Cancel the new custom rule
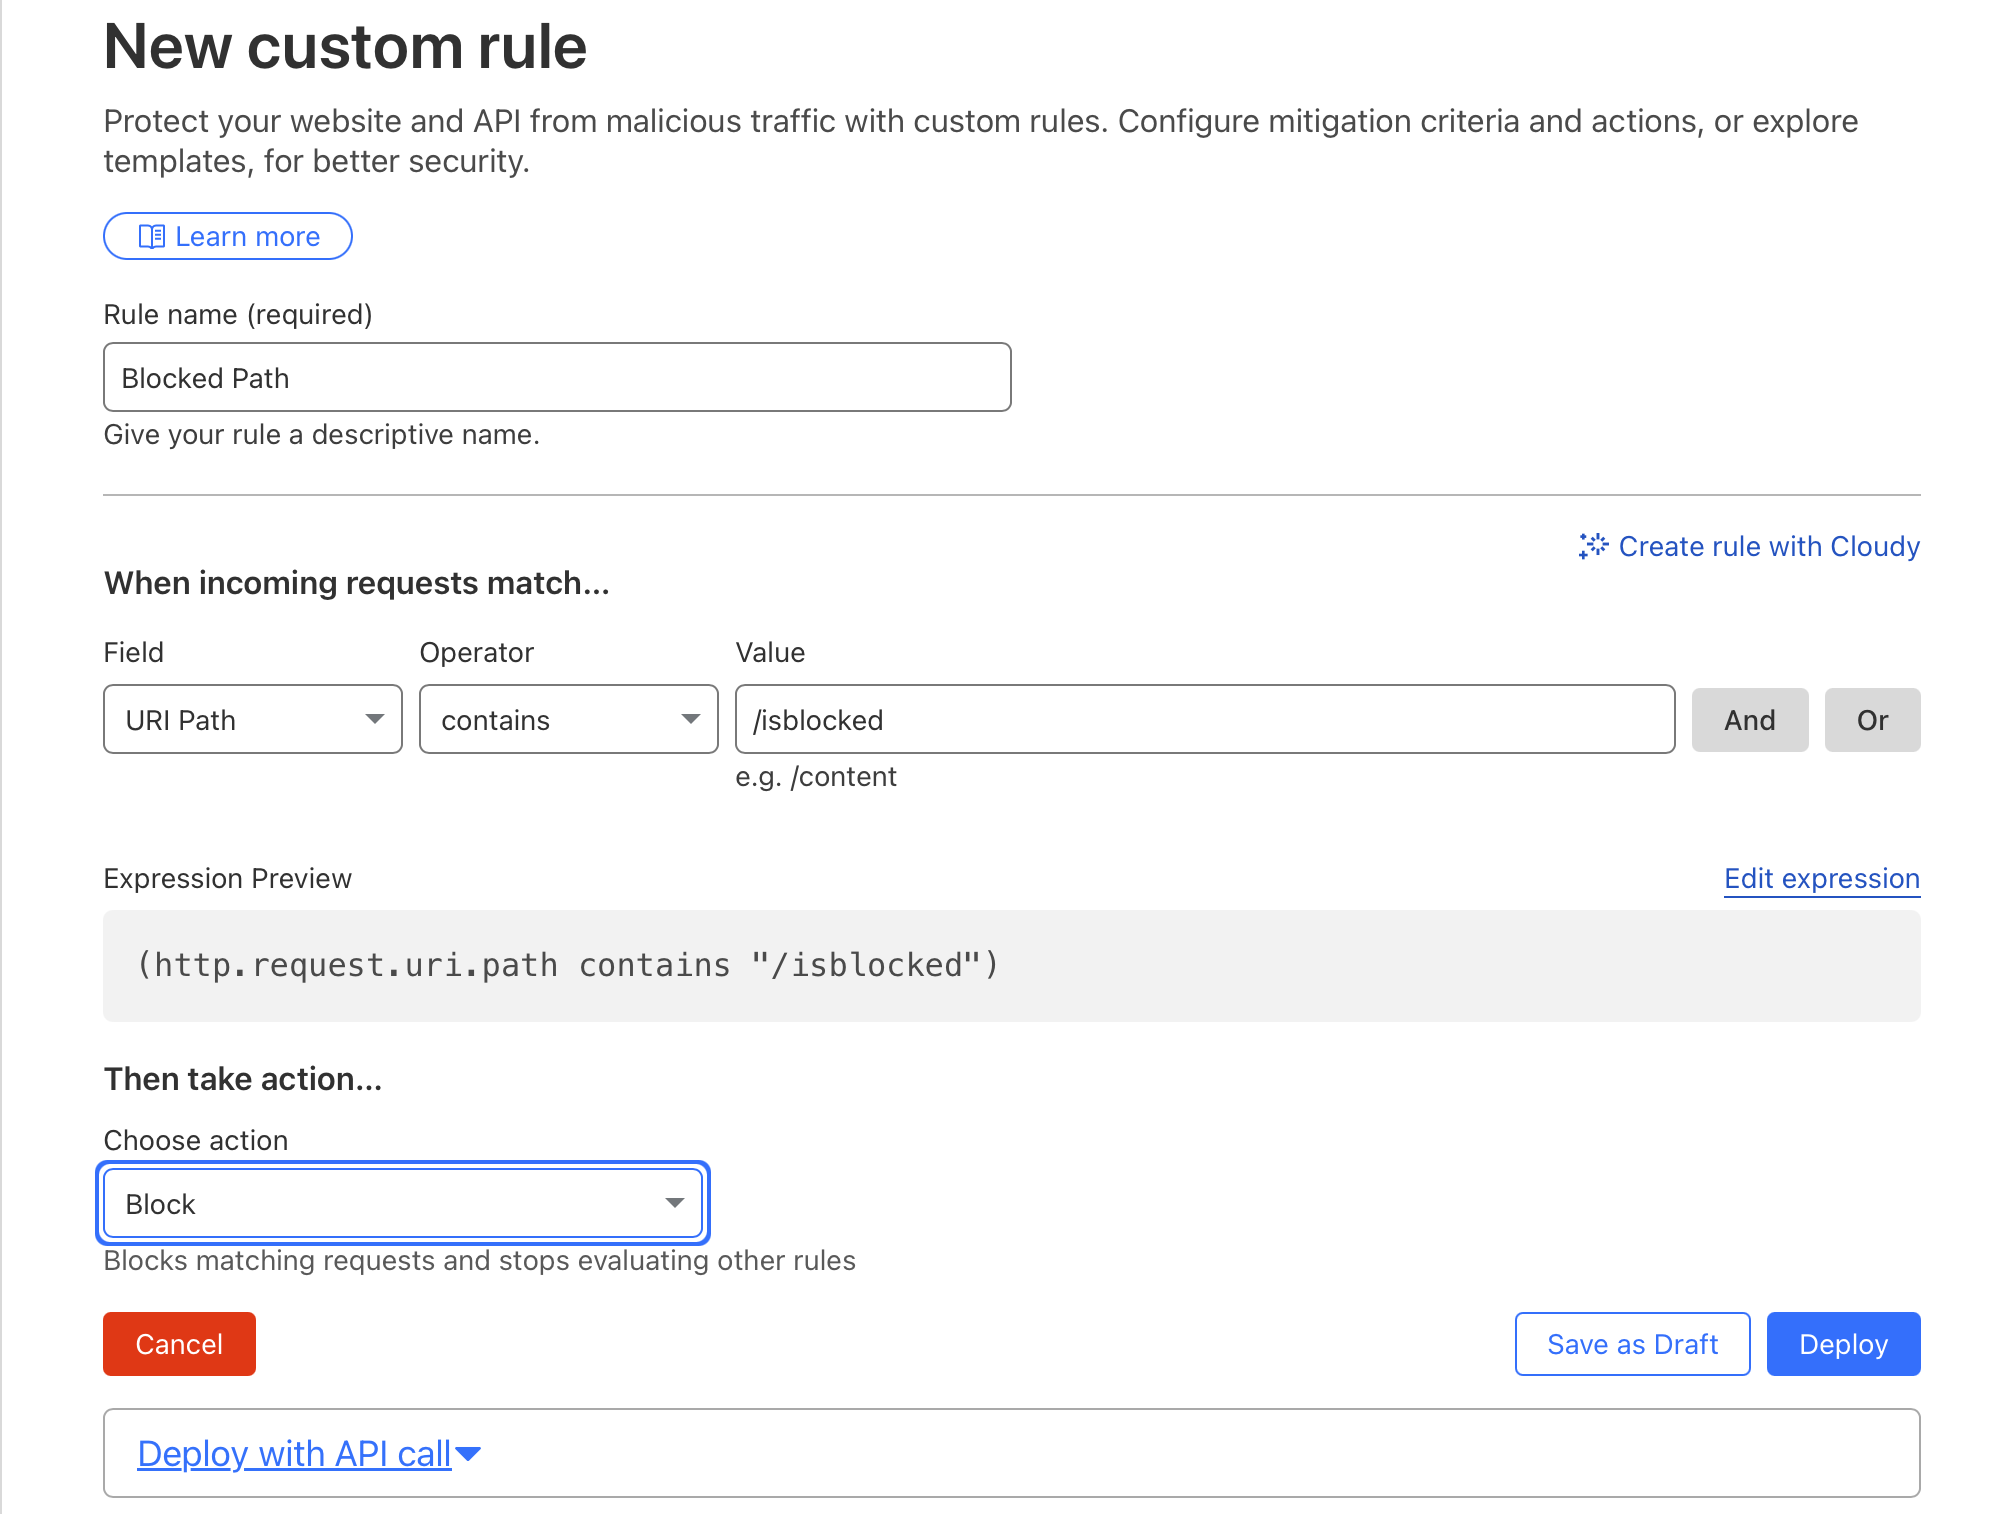 click(179, 1344)
